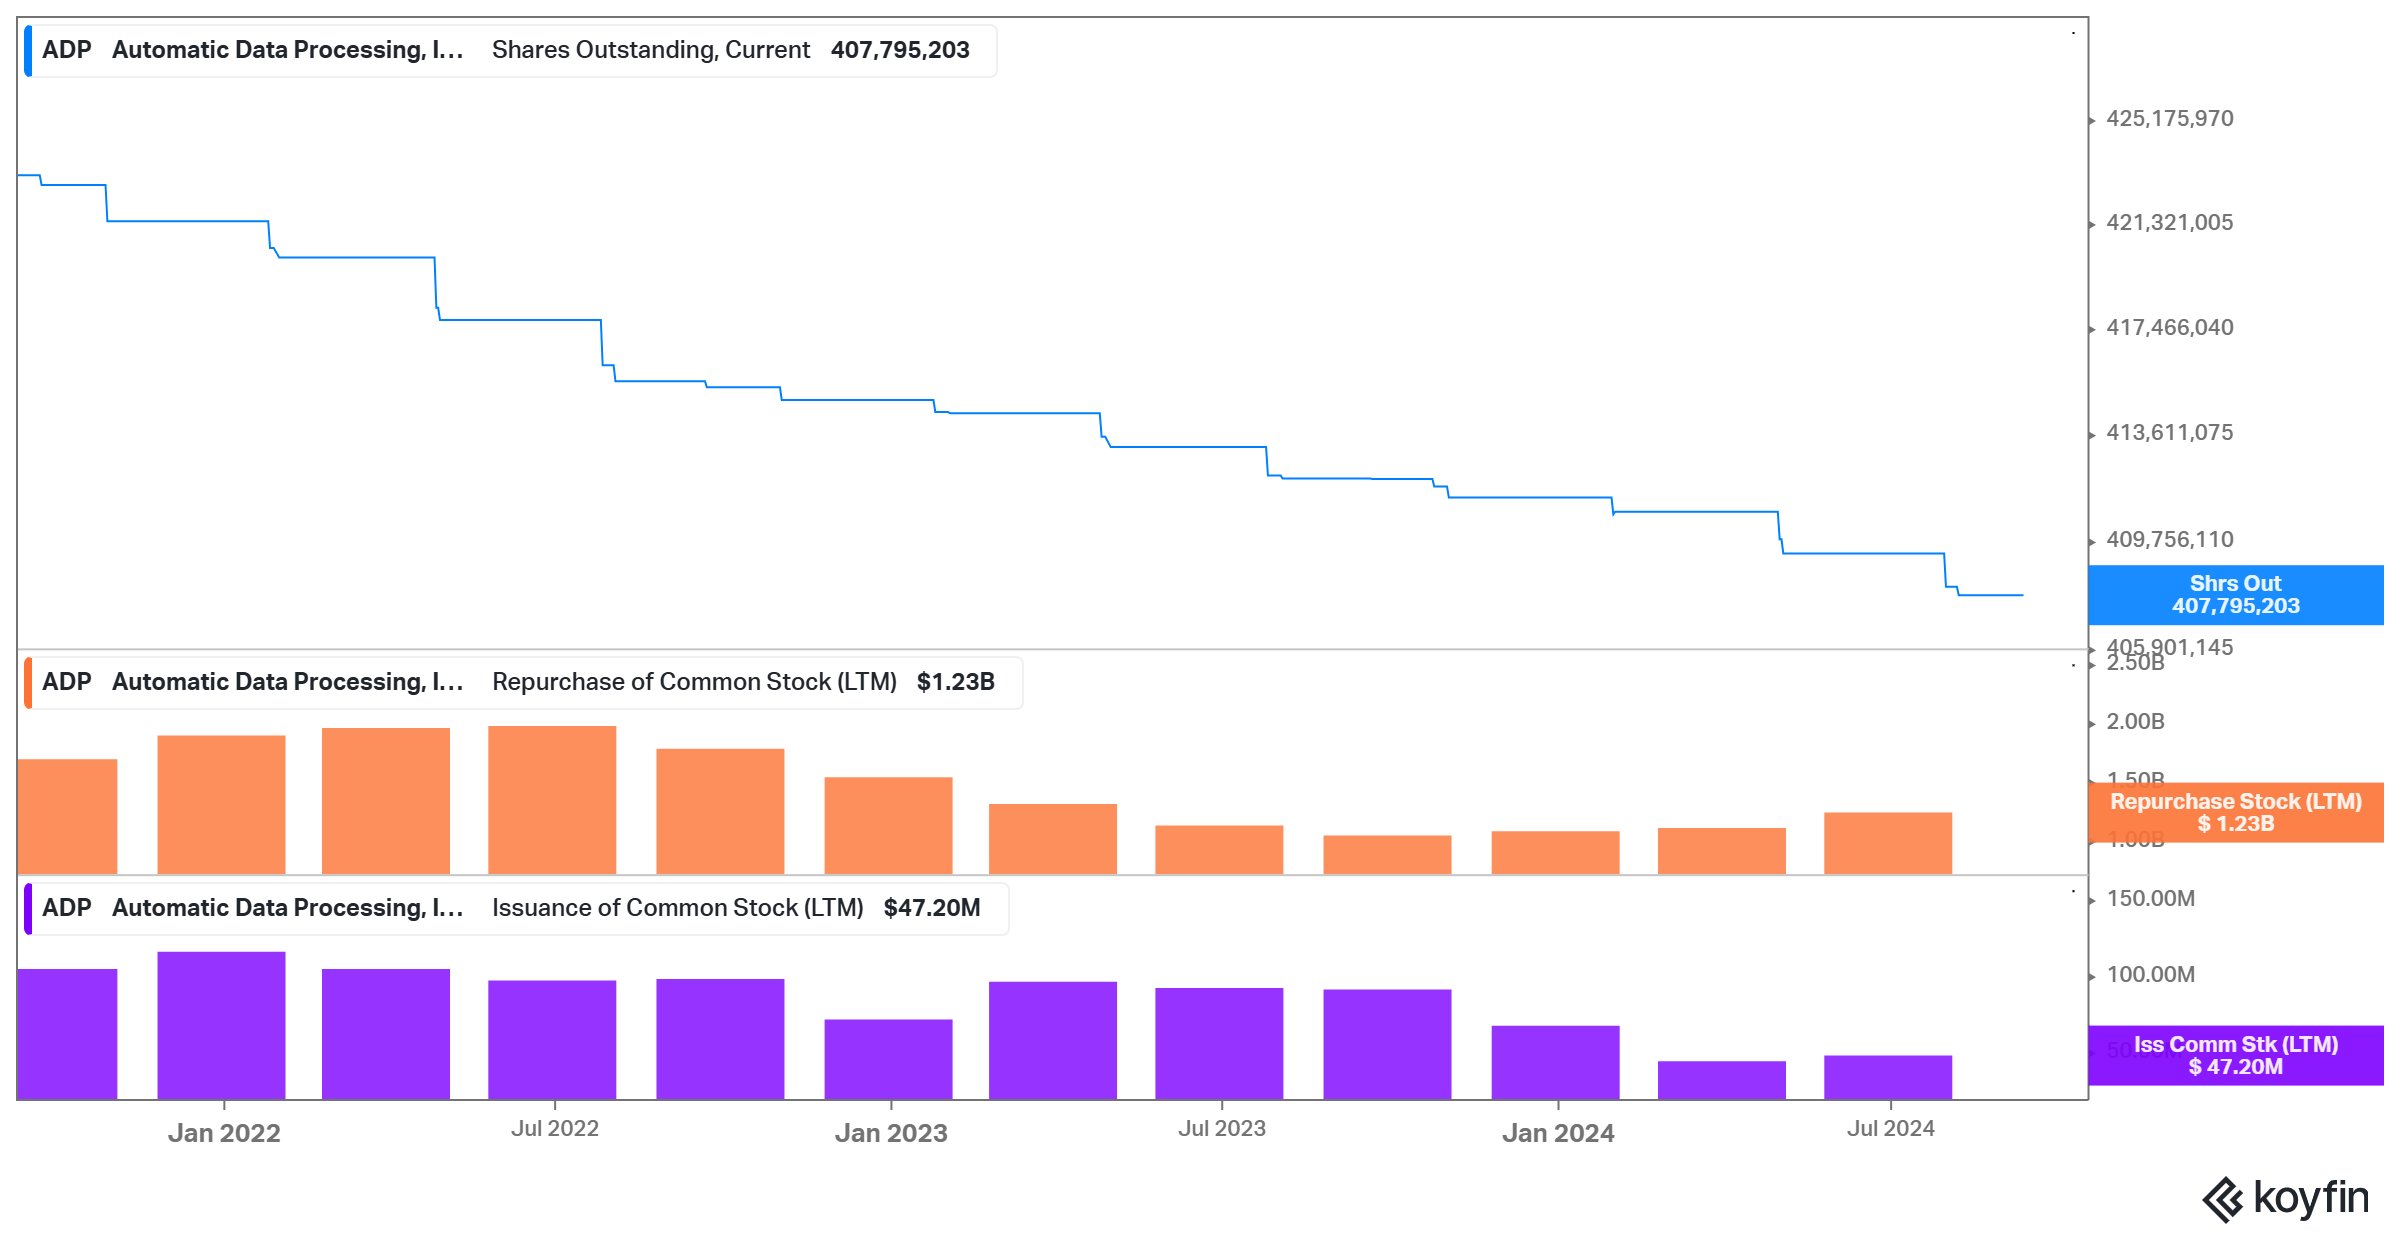Click the tallest purple issuance bar
The height and width of the screenshot is (1240, 2400).
click(x=221, y=1025)
